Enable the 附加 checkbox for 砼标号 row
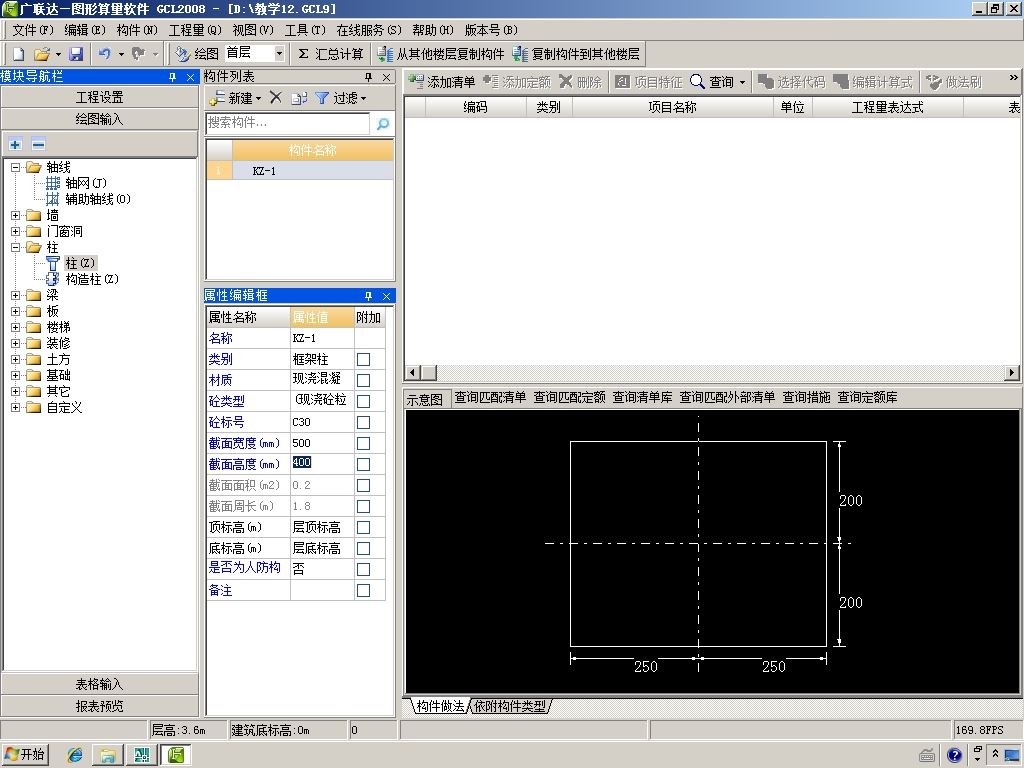 364,422
